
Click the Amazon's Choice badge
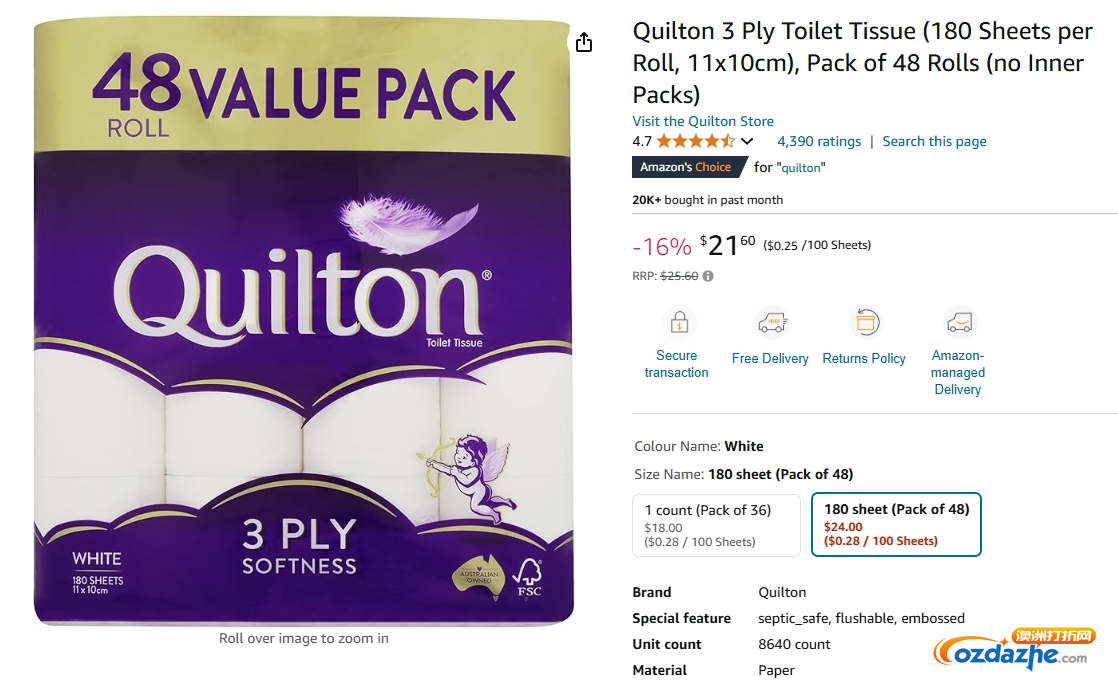pyautogui.click(x=685, y=167)
